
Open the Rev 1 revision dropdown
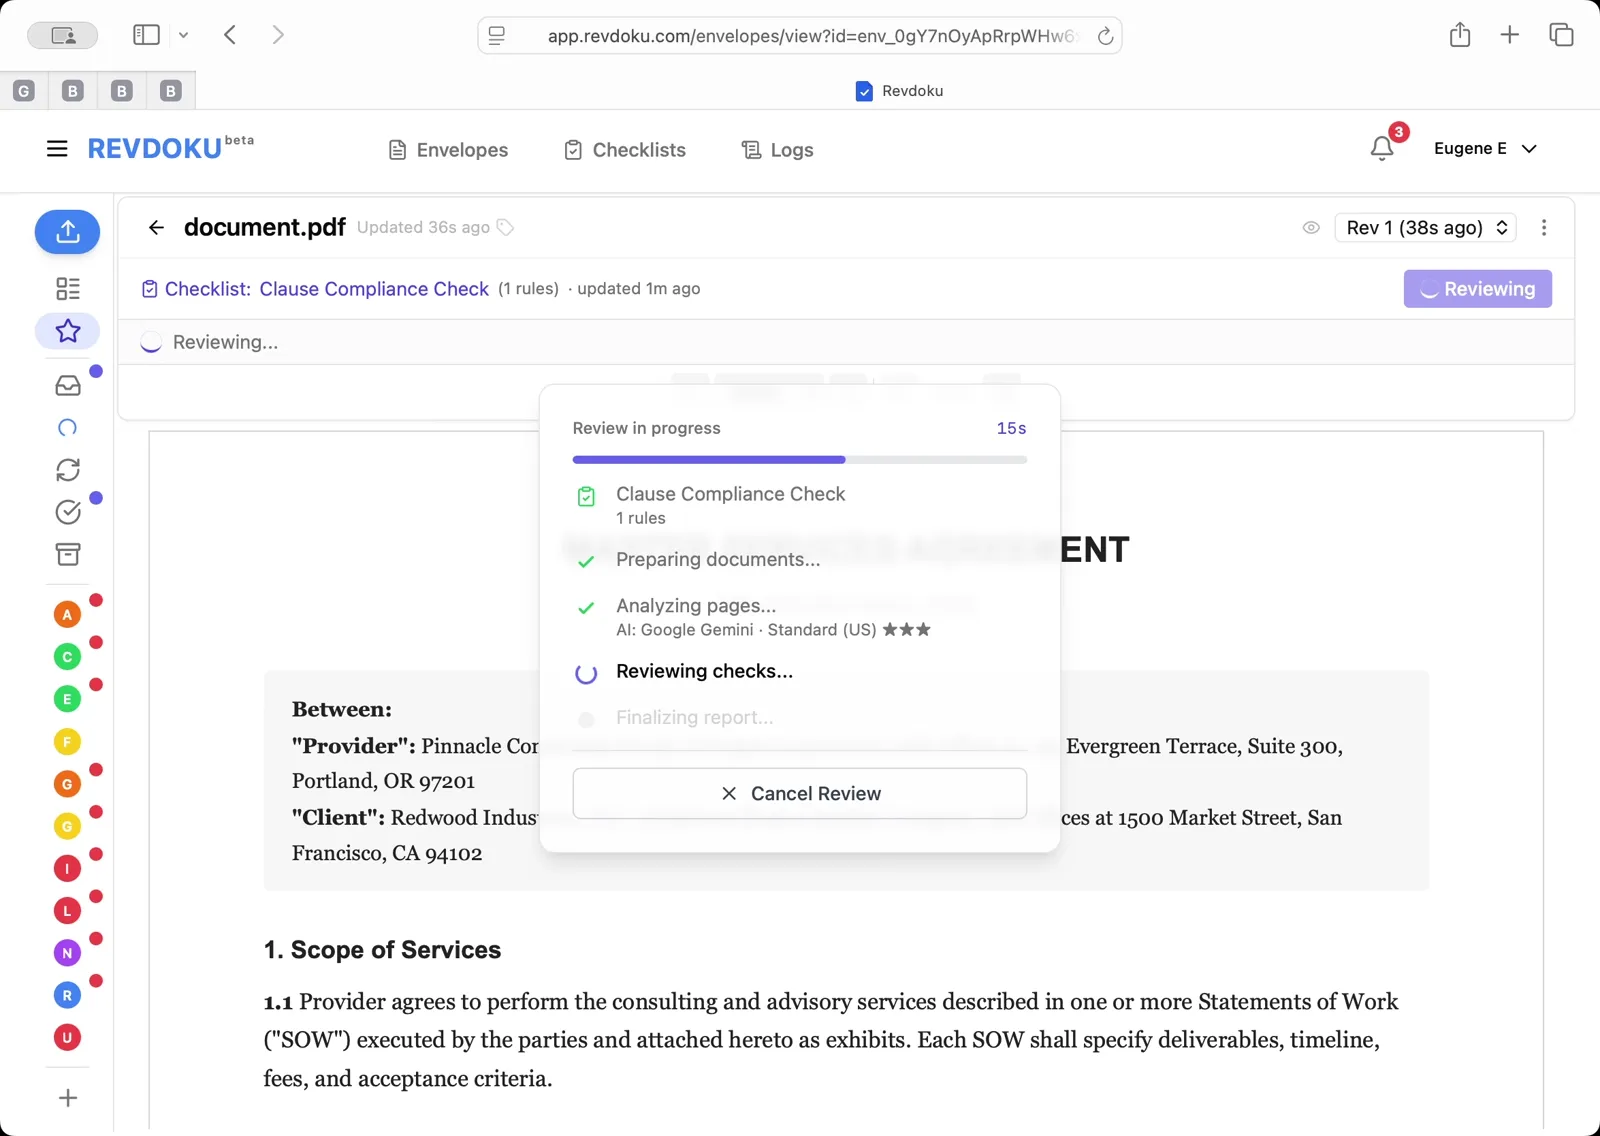(1424, 228)
